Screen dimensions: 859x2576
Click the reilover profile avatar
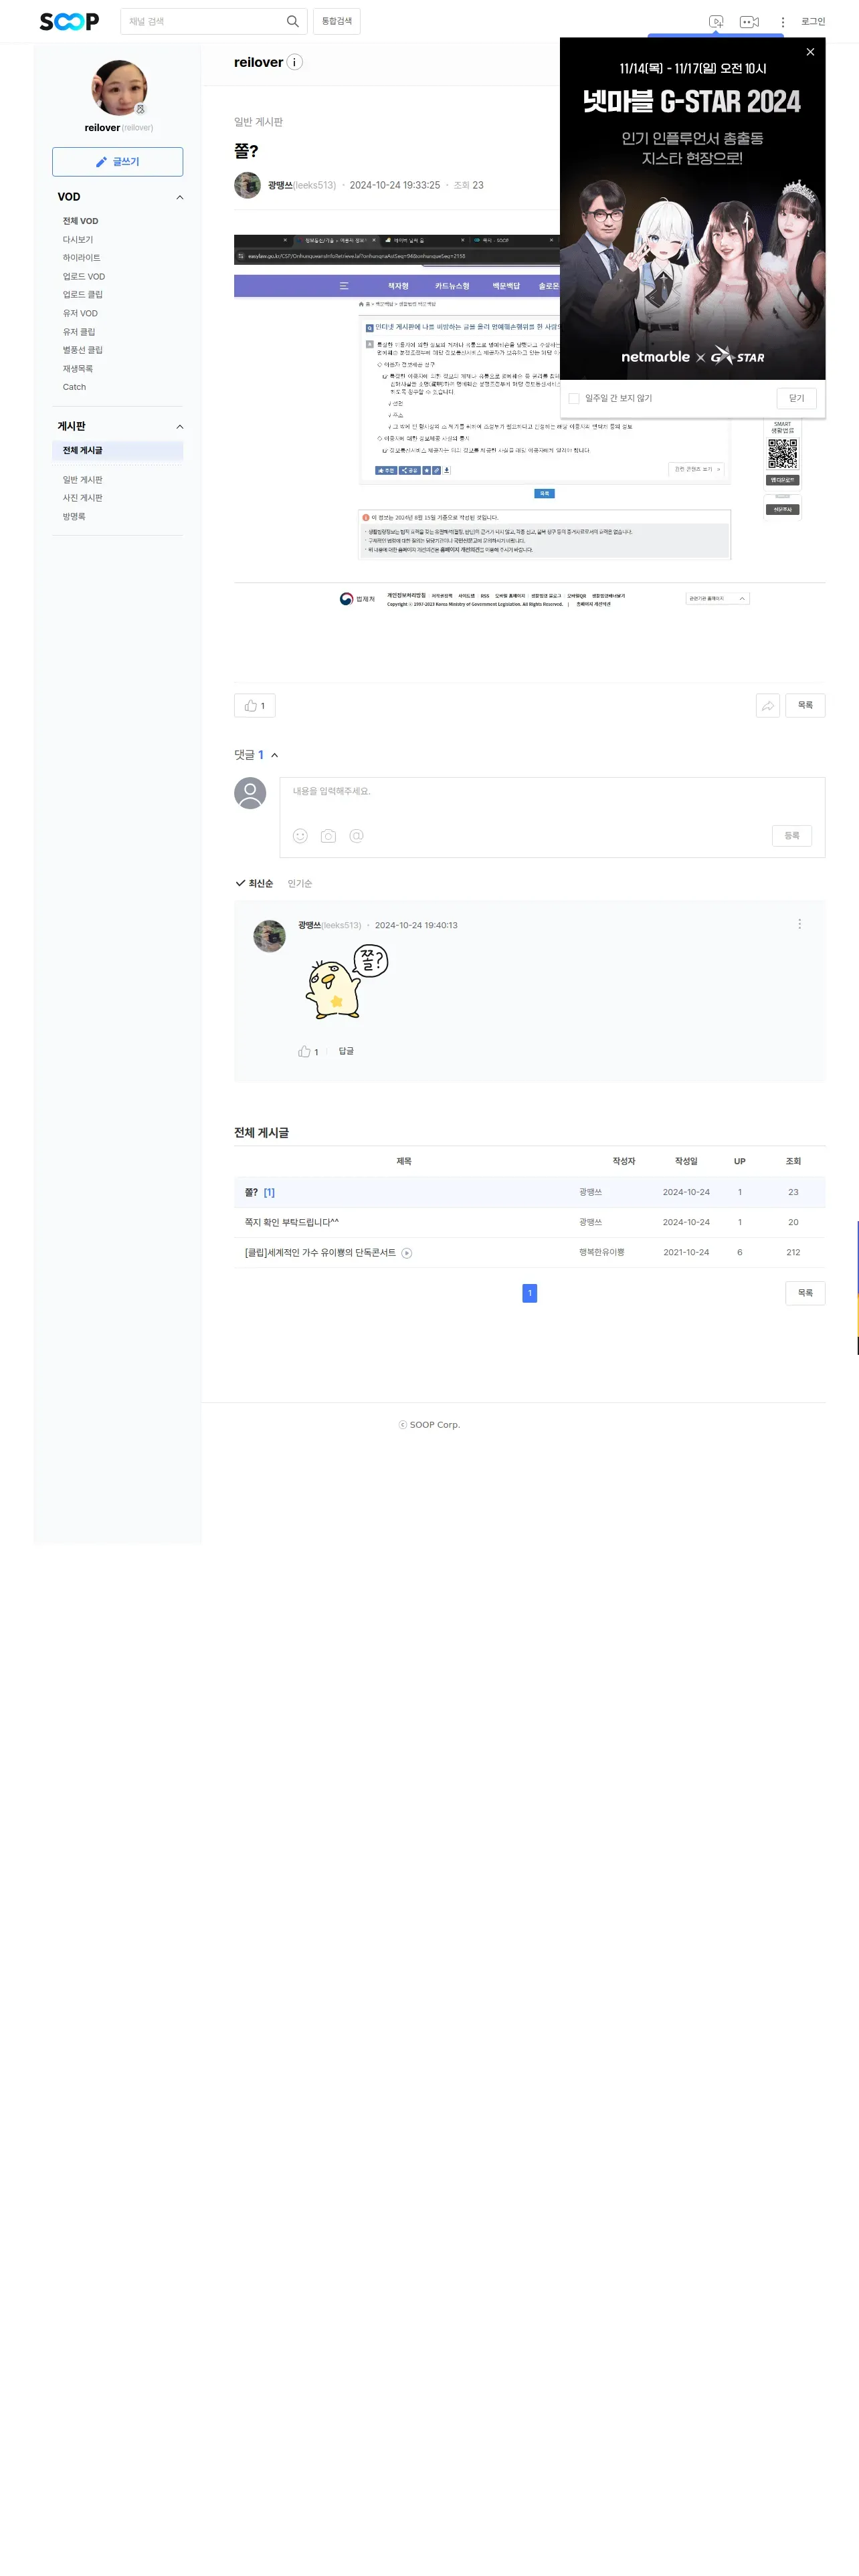(119, 88)
